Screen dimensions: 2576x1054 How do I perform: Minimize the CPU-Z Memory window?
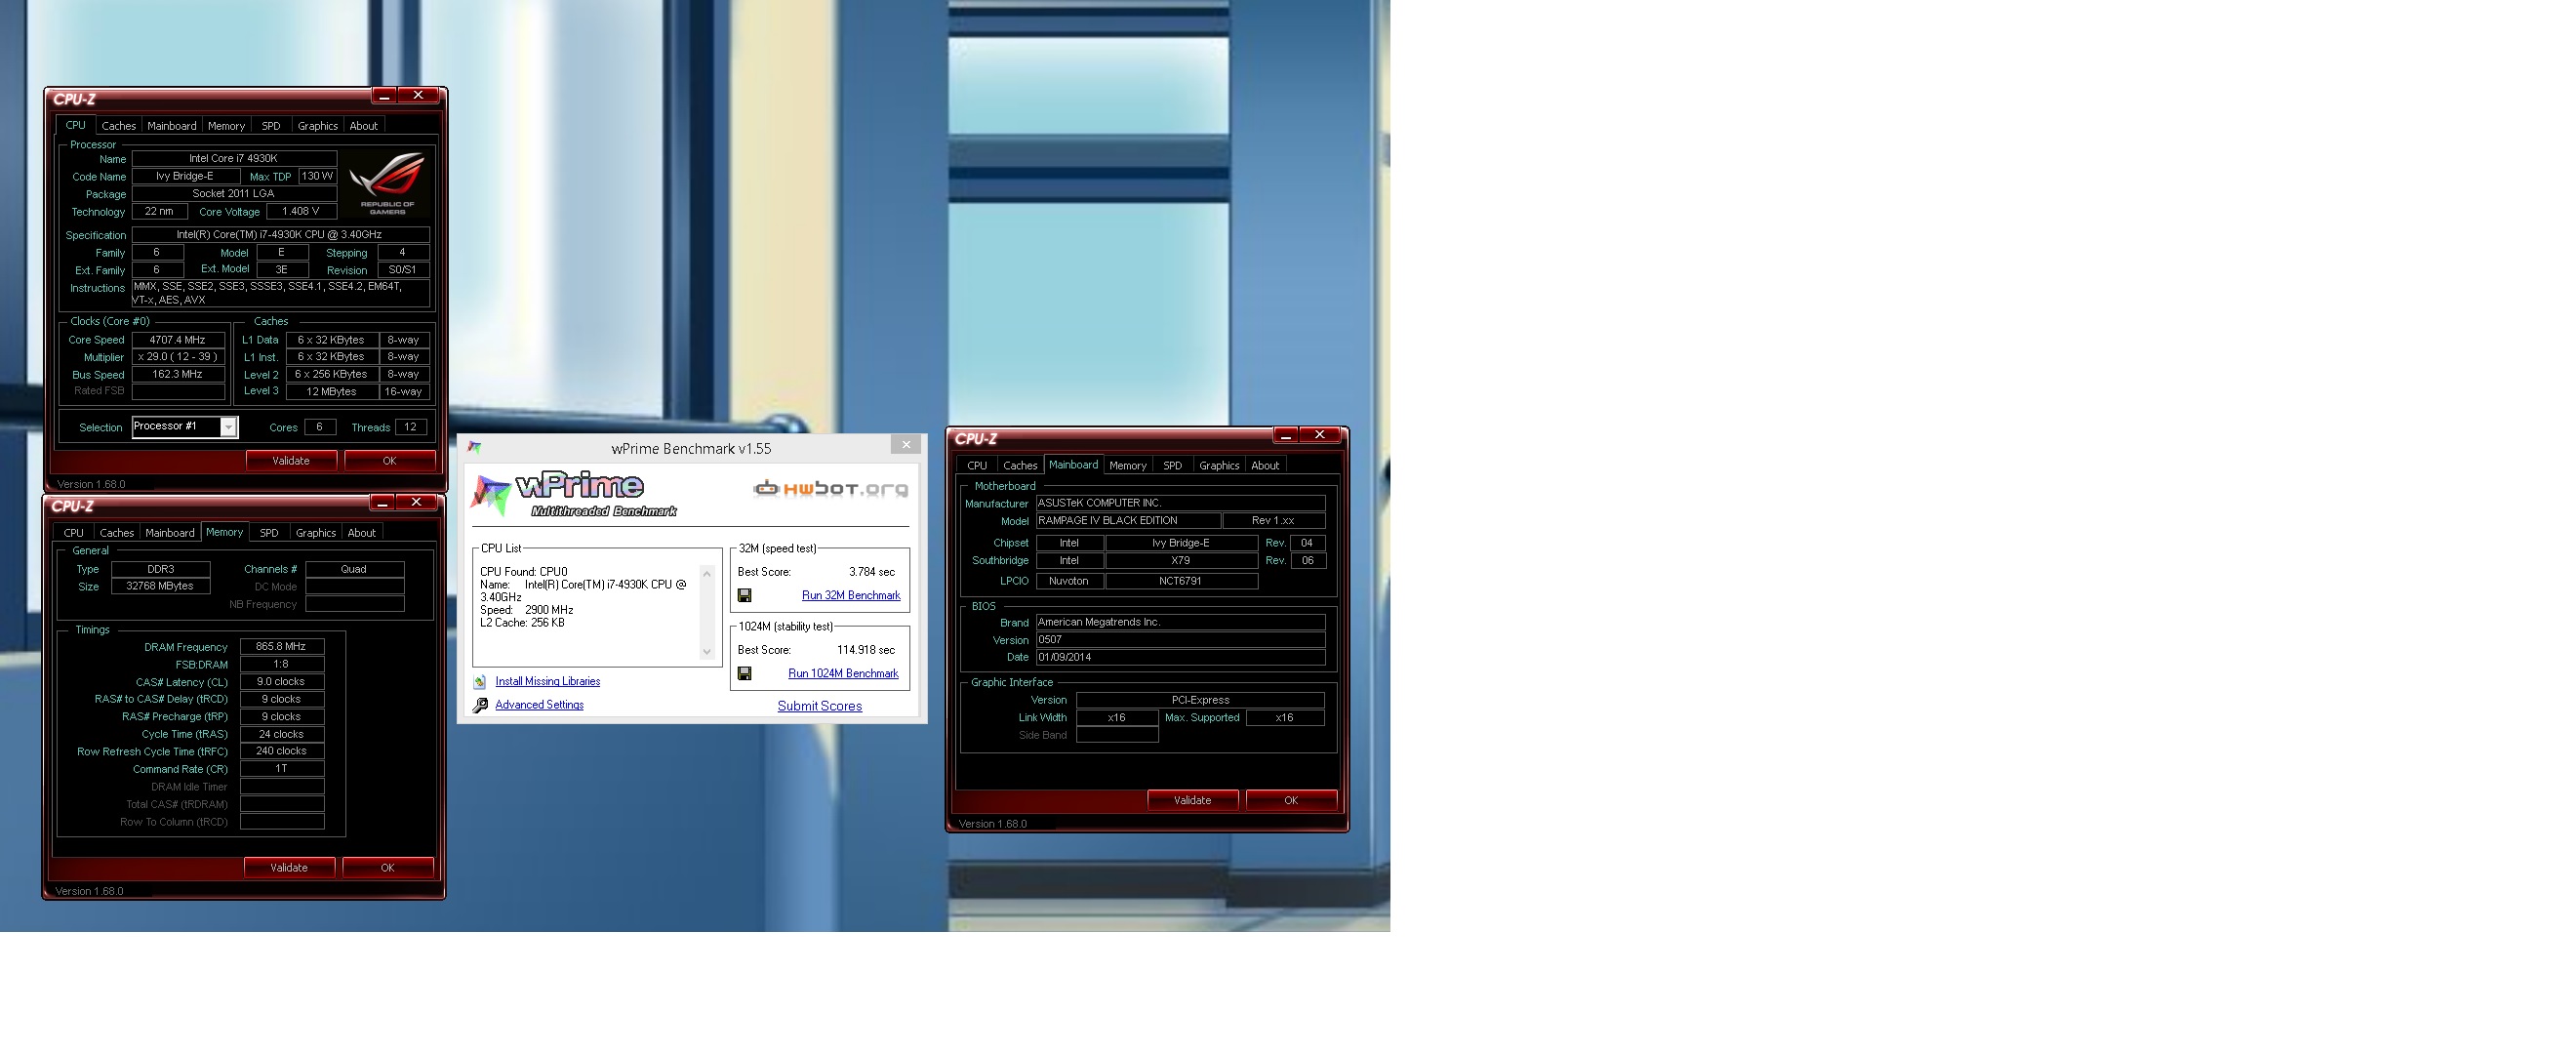(x=382, y=503)
